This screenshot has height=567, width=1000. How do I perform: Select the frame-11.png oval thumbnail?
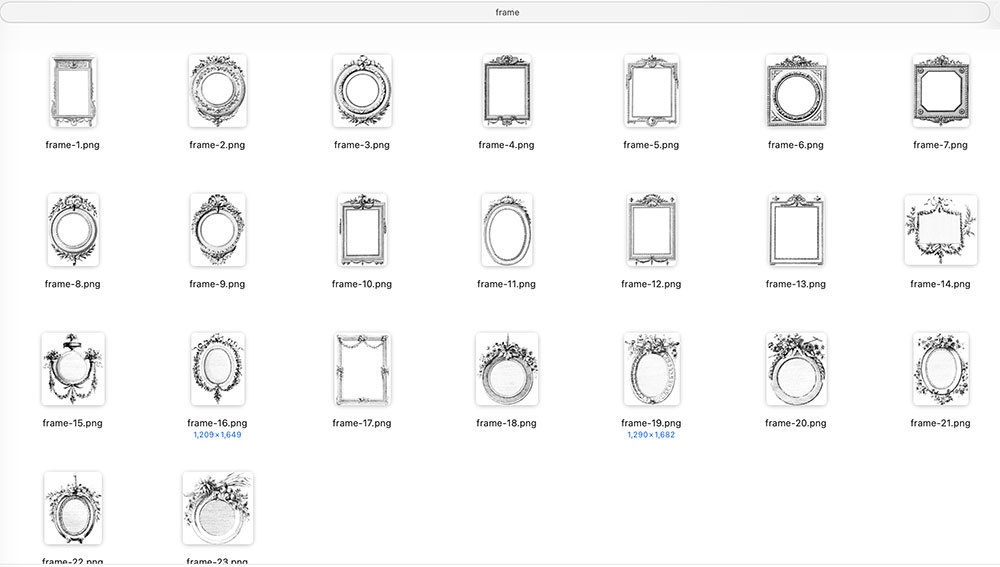pyautogui.click(x=506, y=230)
